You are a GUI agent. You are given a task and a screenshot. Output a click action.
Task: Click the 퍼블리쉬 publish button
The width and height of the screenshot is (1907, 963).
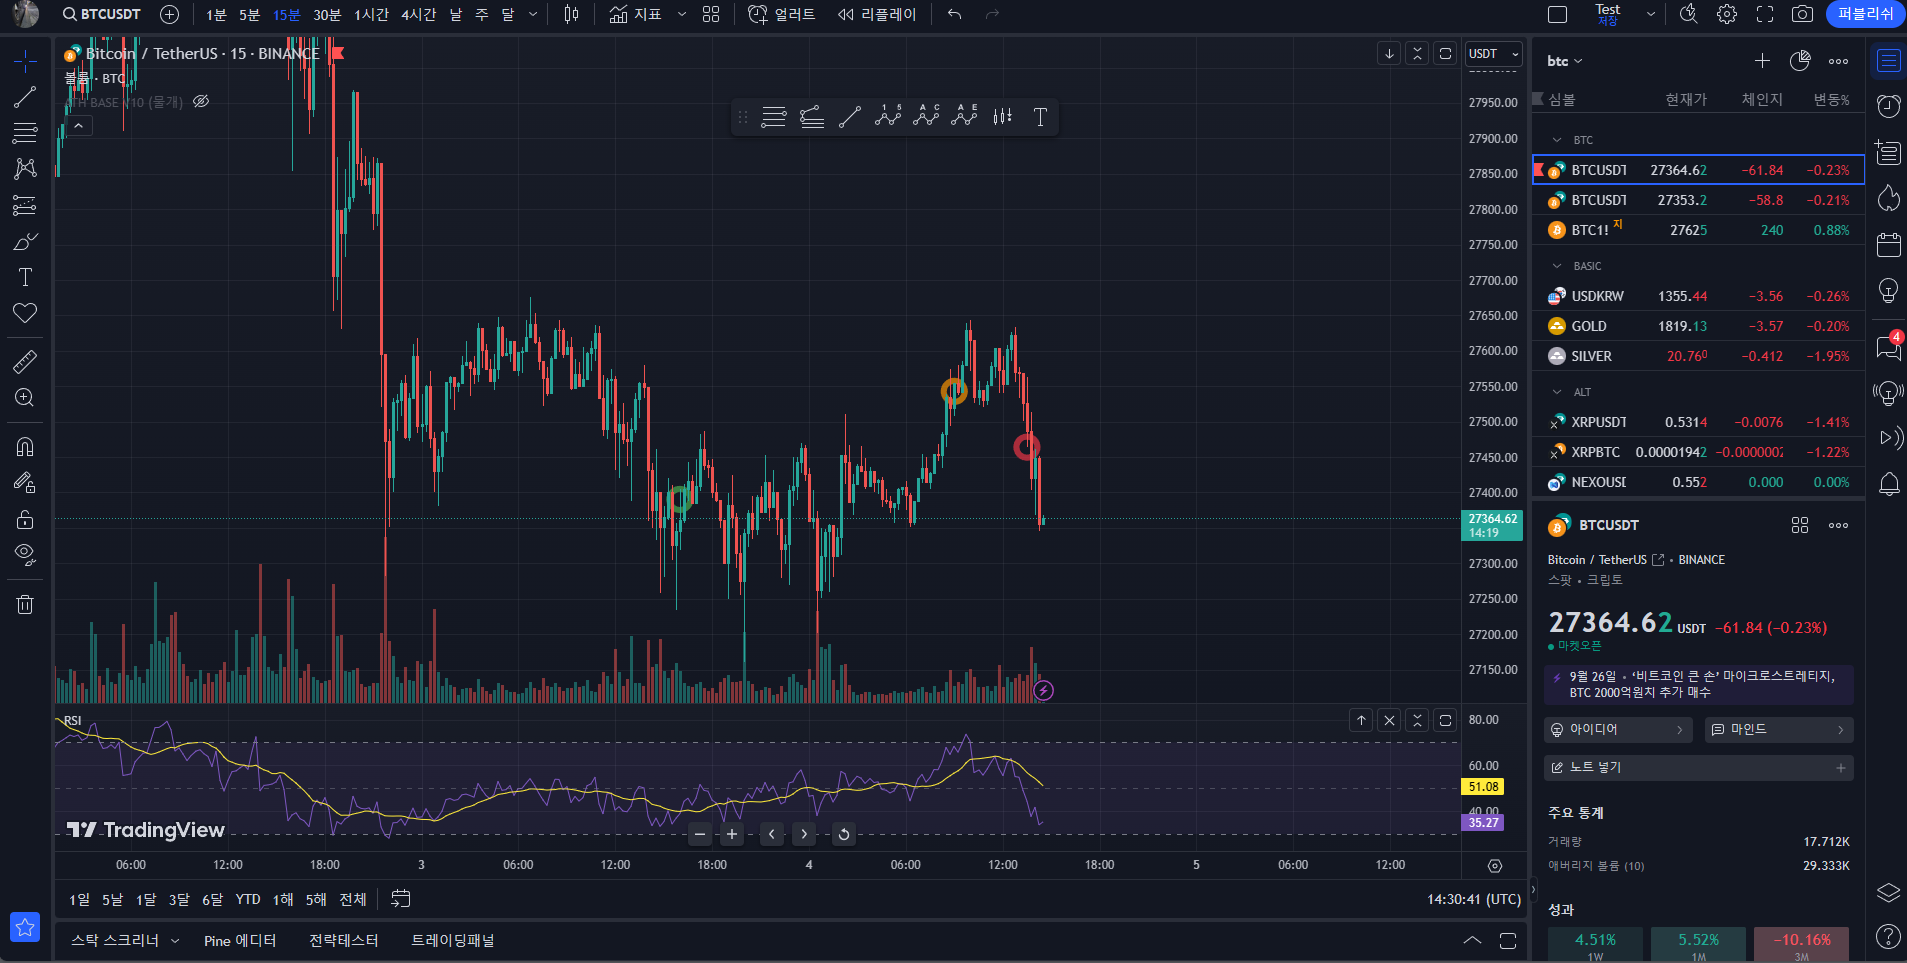tap(1865, 14)
